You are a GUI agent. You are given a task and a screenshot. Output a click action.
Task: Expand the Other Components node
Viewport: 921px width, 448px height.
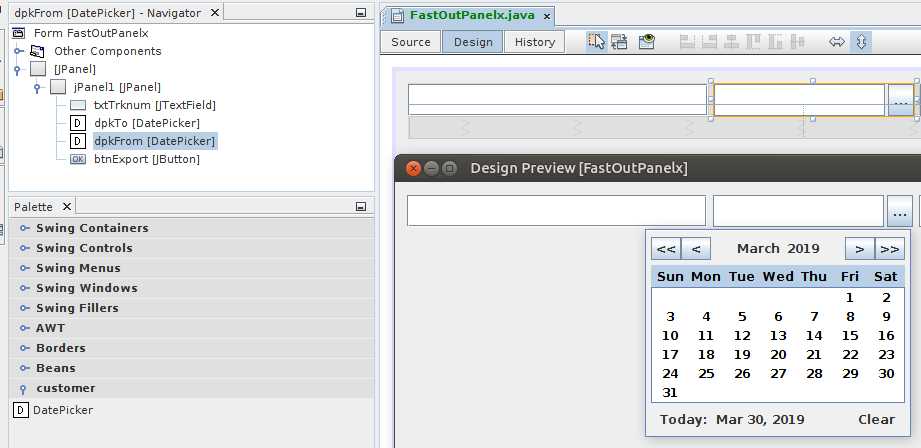(19, 51)
